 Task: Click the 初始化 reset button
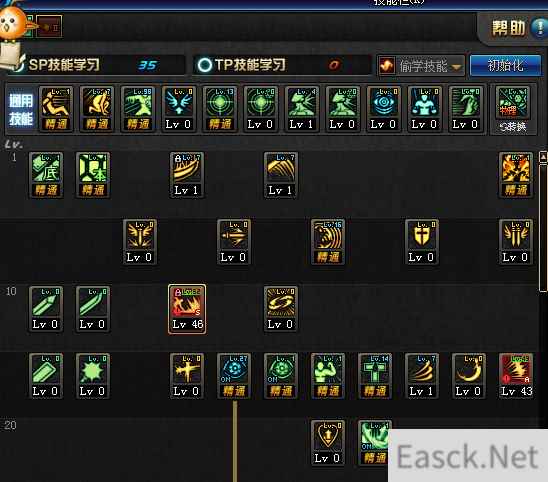pyautogui.click(x=505, y=65)
